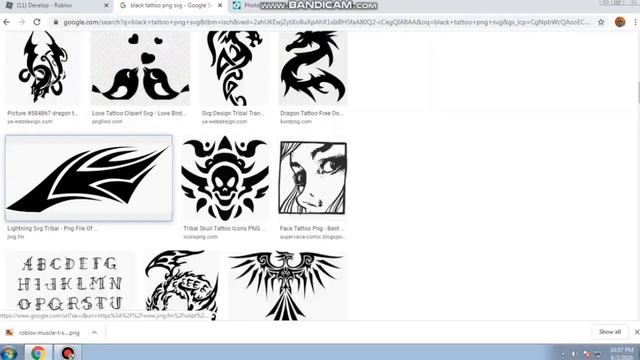This screenshot has width=640, height=360.
Task: Select the Lightning Svg Tribal image
Action: pos(89,178)
